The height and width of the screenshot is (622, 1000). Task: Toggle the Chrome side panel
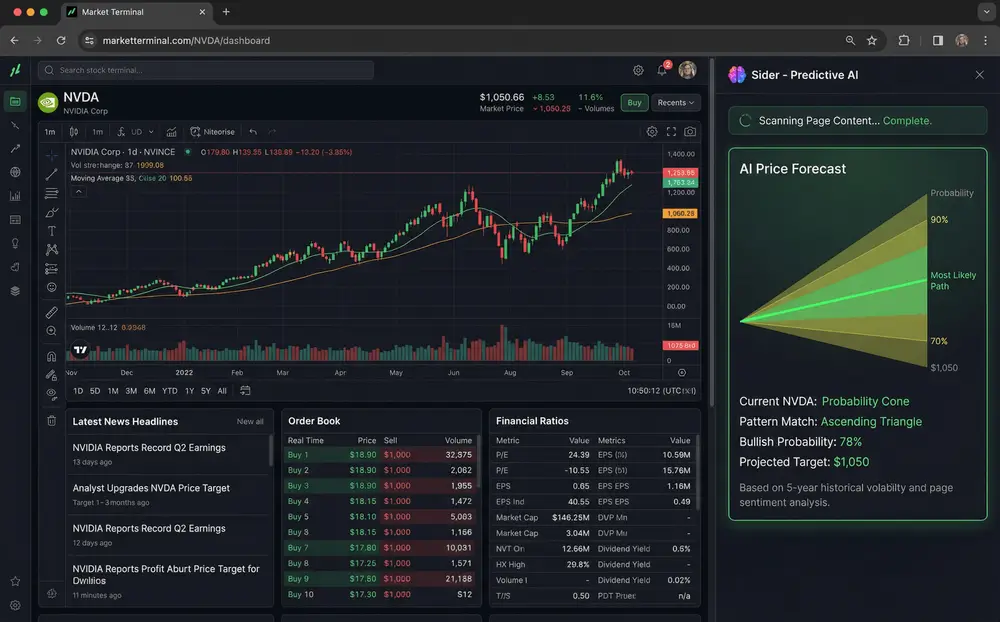tap(938, 40)
